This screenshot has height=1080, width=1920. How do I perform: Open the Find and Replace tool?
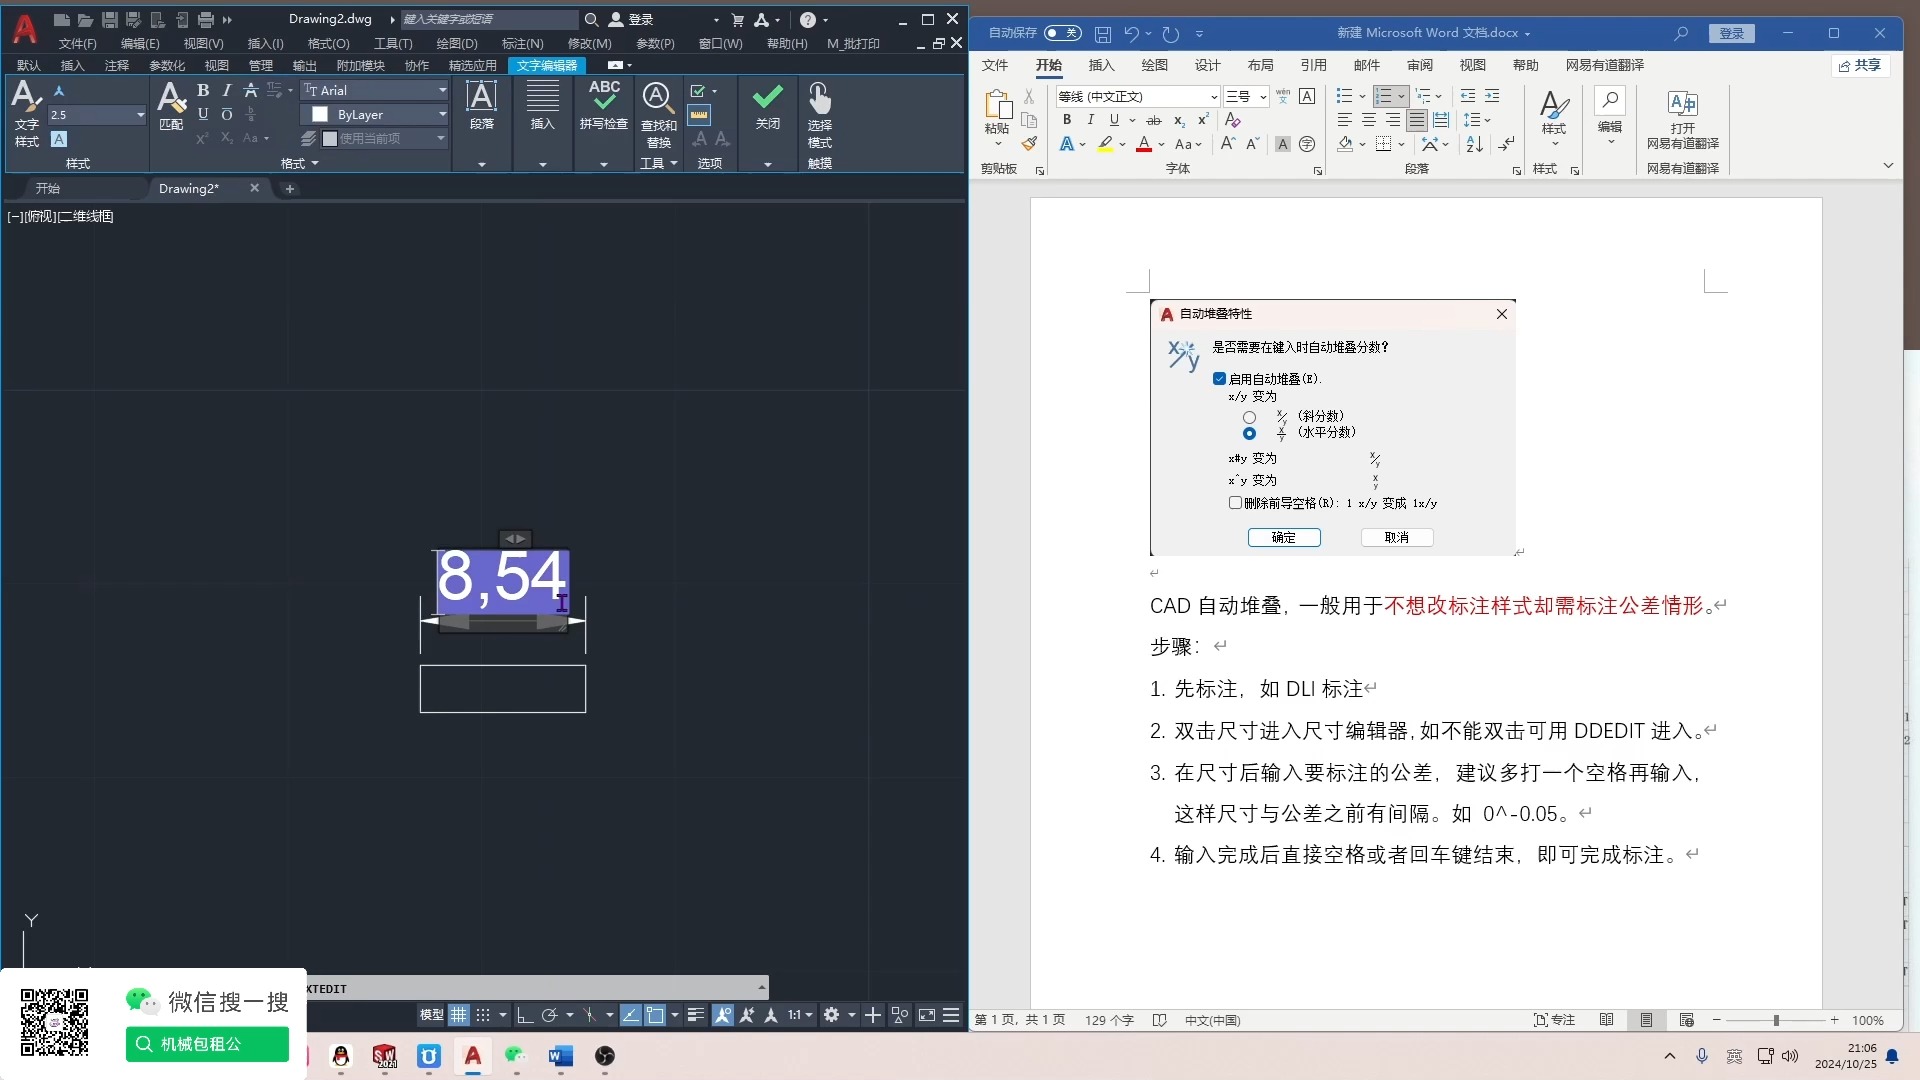coord(657,98)
